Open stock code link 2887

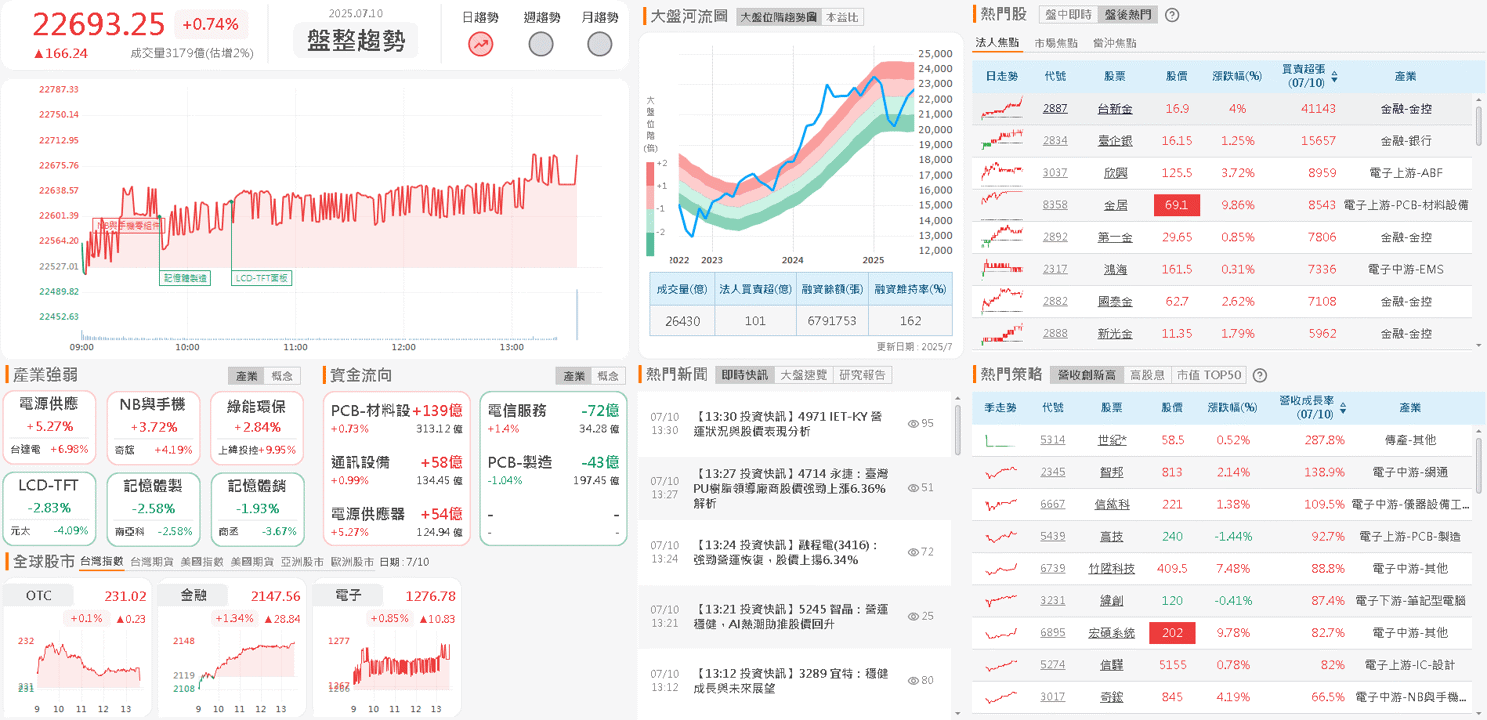click(1055, 108)
